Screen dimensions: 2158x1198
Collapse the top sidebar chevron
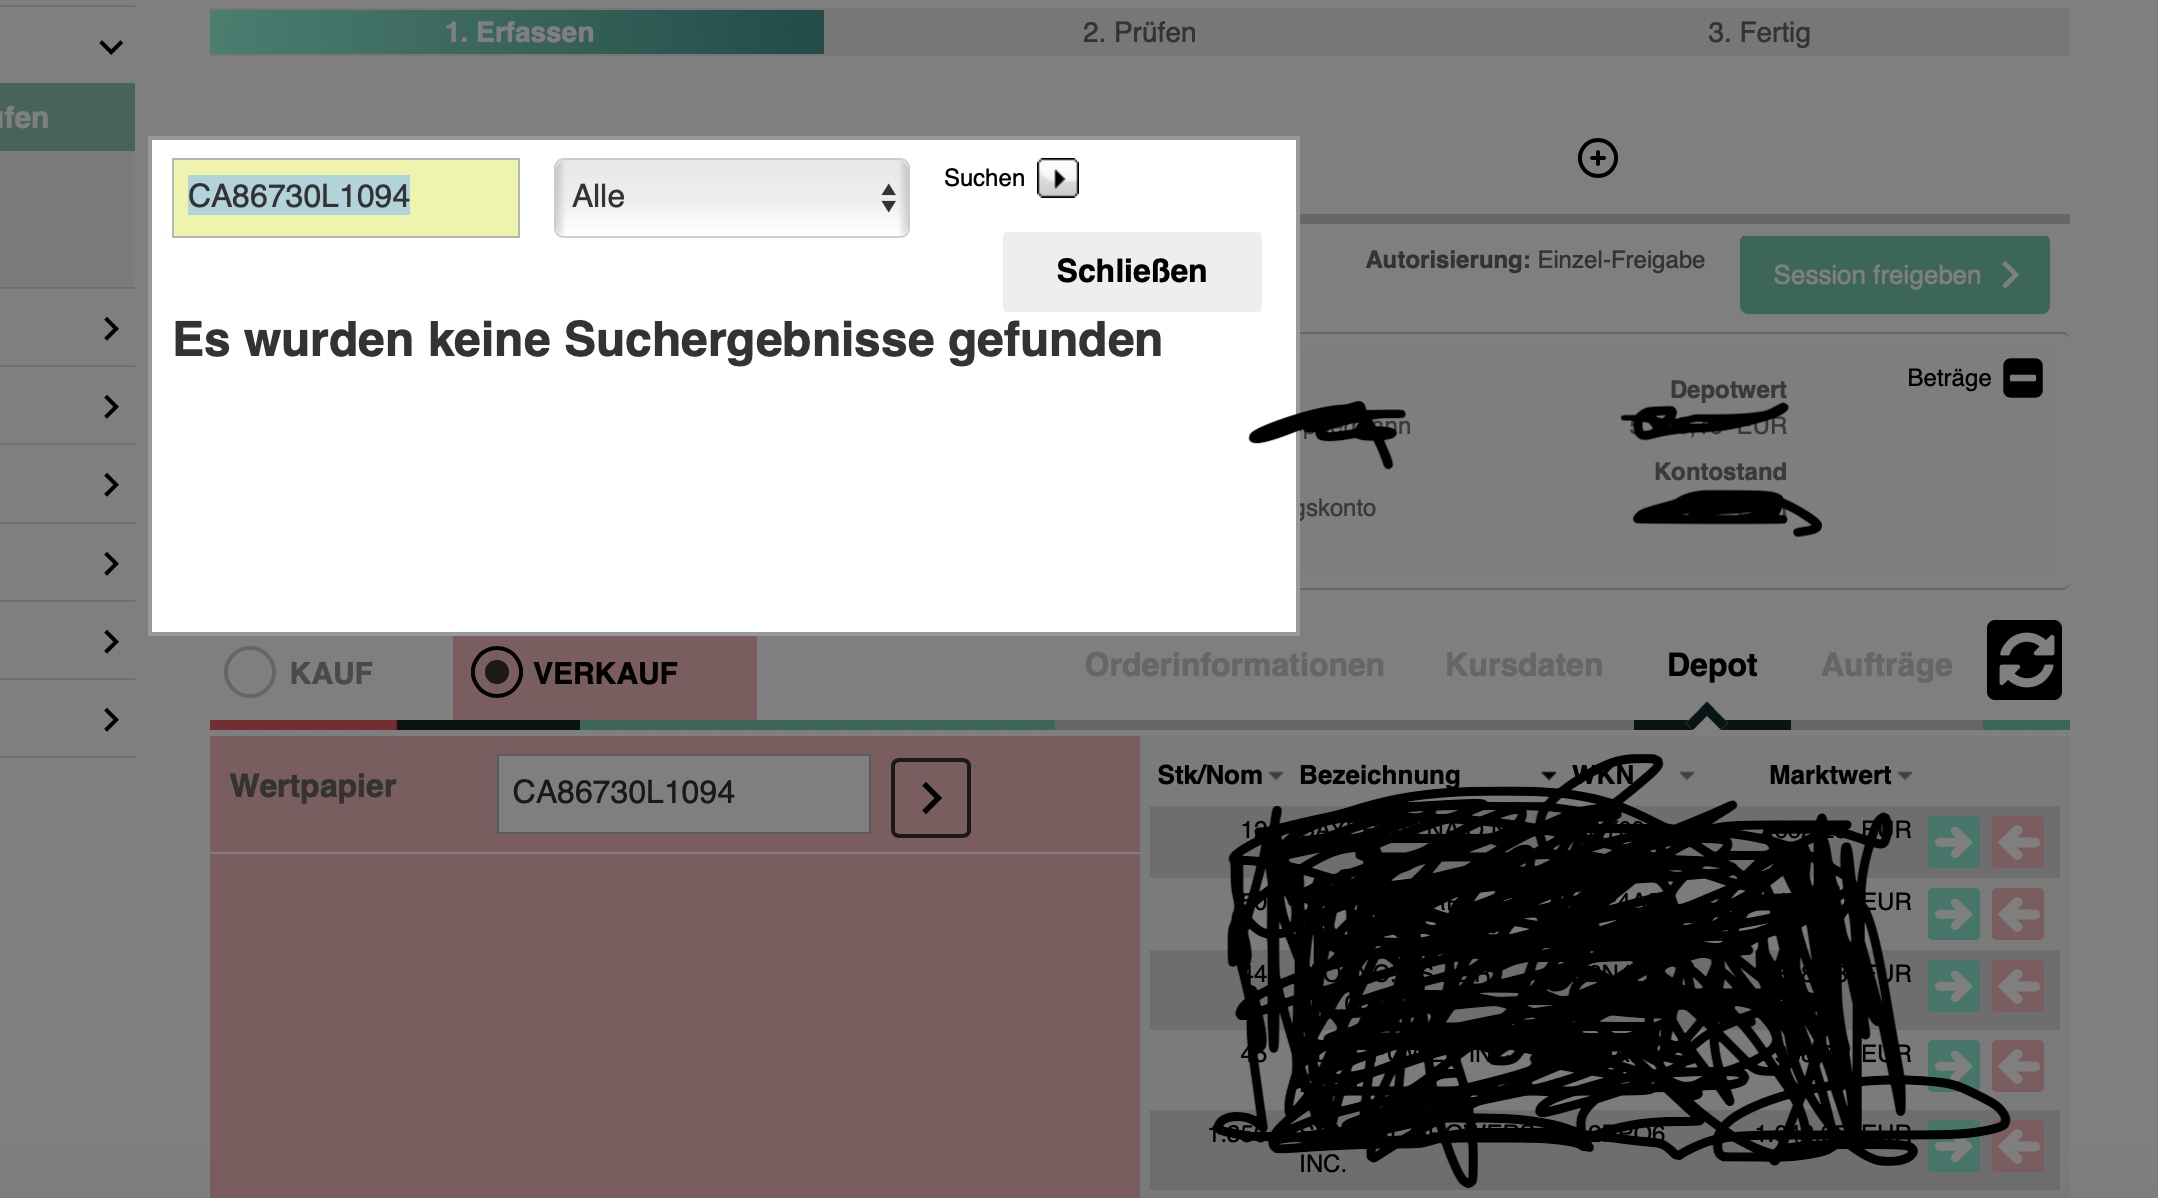point(111,47)
